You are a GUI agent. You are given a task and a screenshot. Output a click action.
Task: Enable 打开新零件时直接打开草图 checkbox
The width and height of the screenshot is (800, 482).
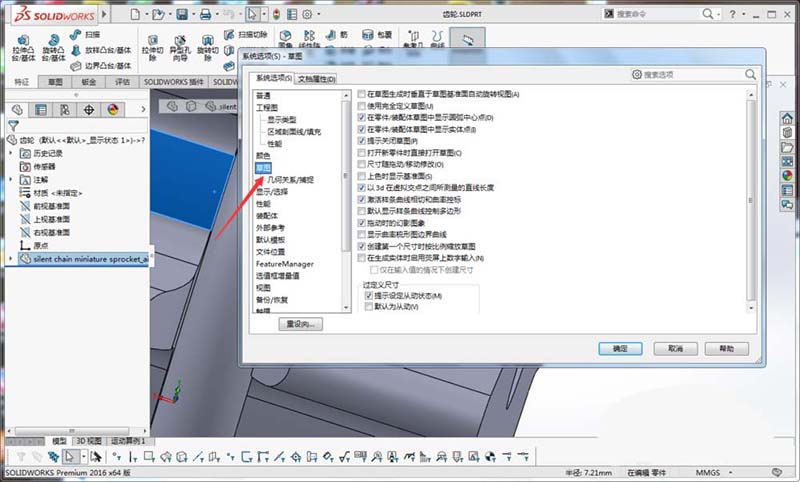(x=362, y=153)
